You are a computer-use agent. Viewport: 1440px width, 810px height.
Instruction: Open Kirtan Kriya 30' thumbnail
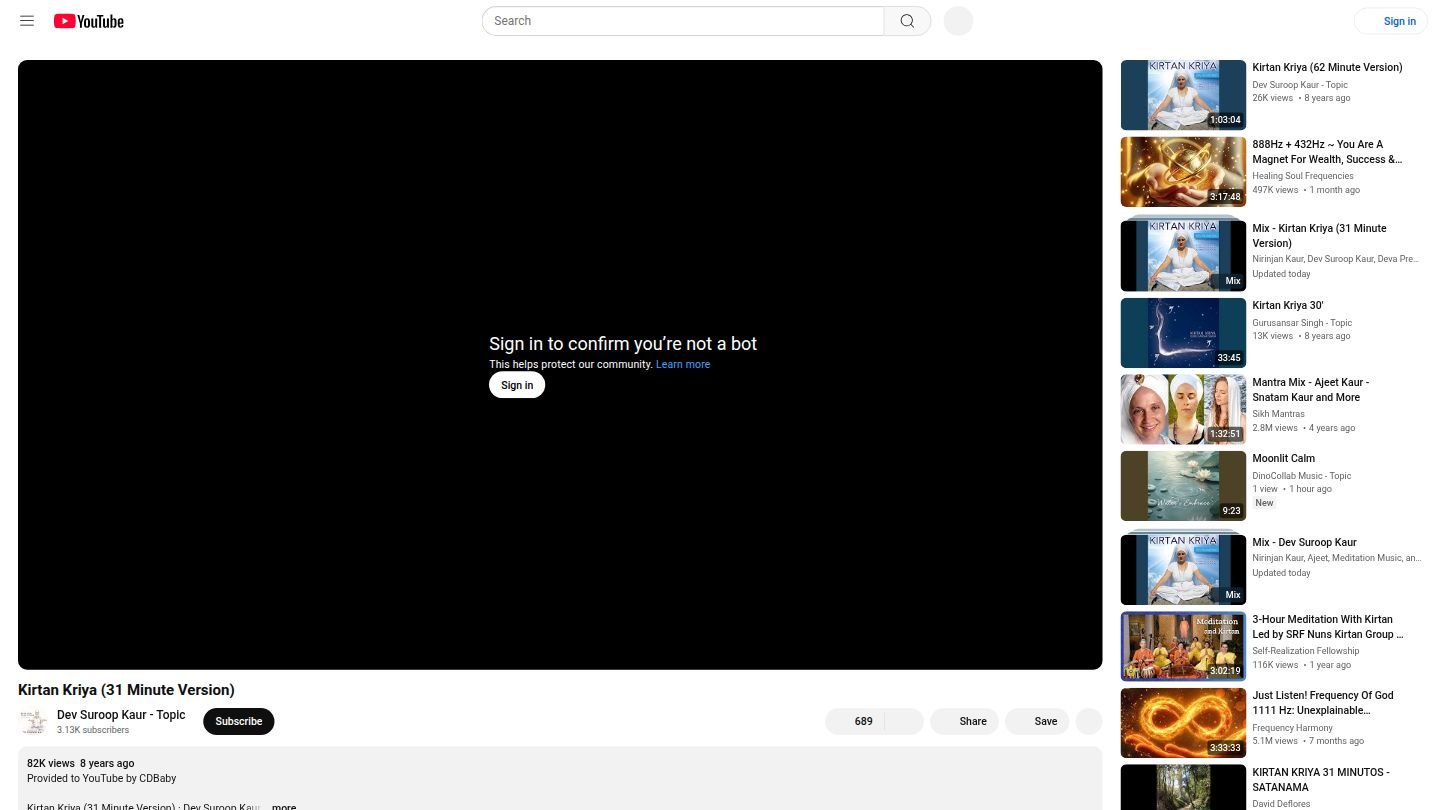pos(1183,333)
